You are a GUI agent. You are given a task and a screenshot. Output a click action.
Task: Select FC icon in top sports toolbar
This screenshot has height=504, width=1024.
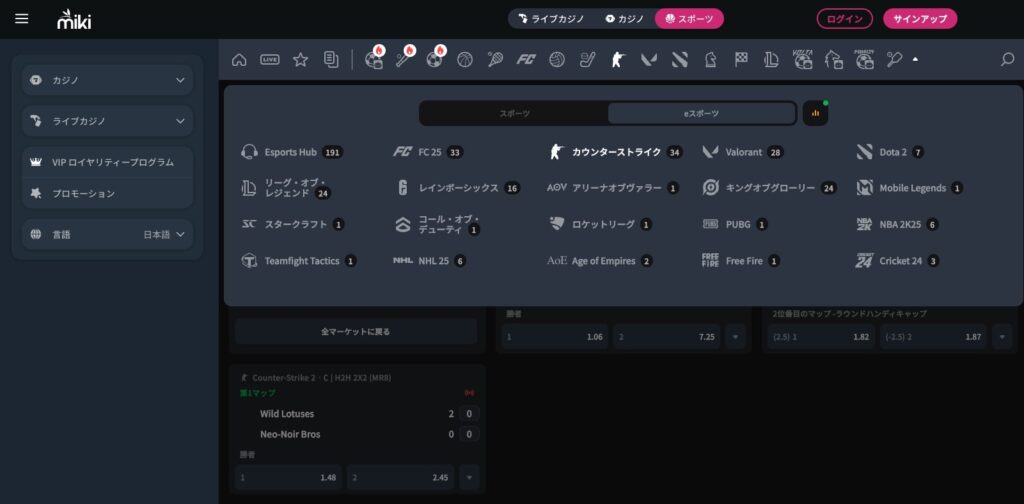[x=526, y=59]
